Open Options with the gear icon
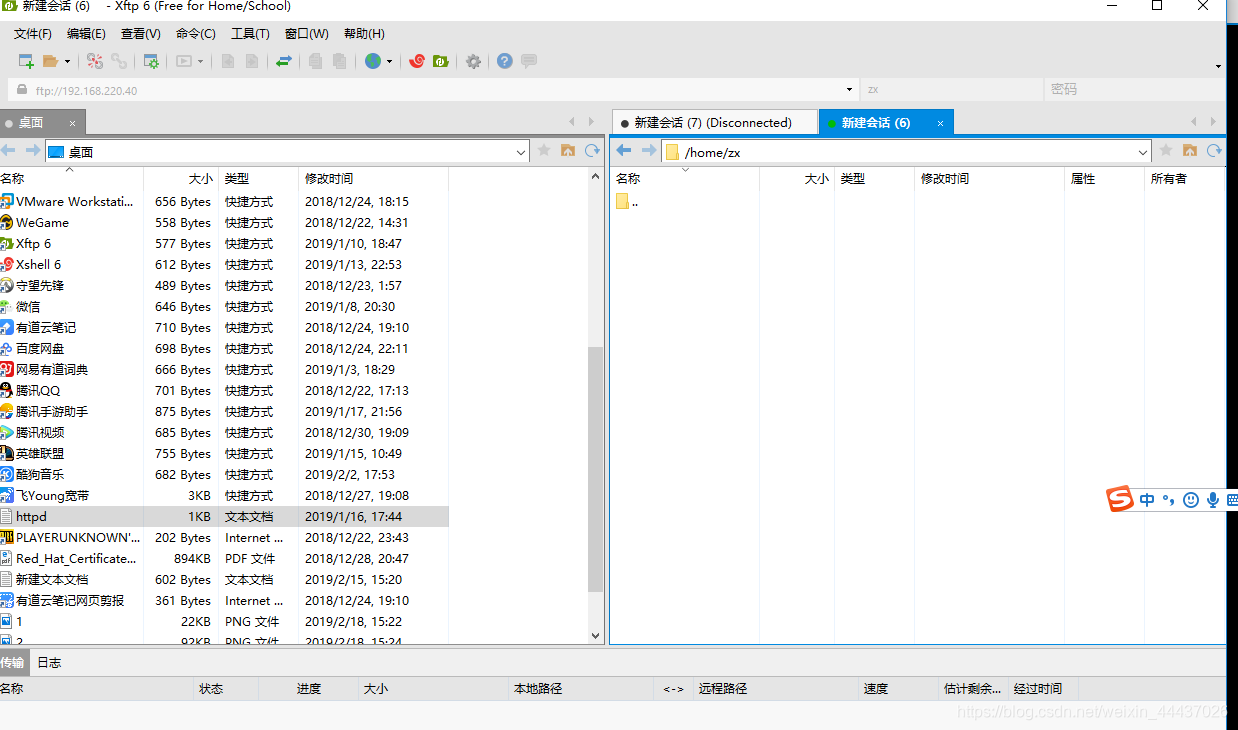The width and height of the screenshot is (1238, 730). click(x=473, y=61)
